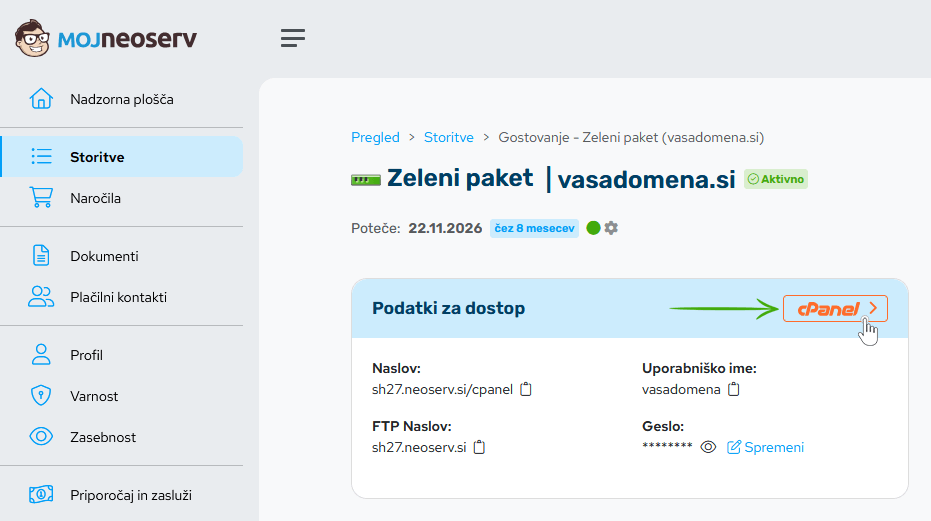
Task: Copy the Naslov cPanel address
Action: point(525,389)
